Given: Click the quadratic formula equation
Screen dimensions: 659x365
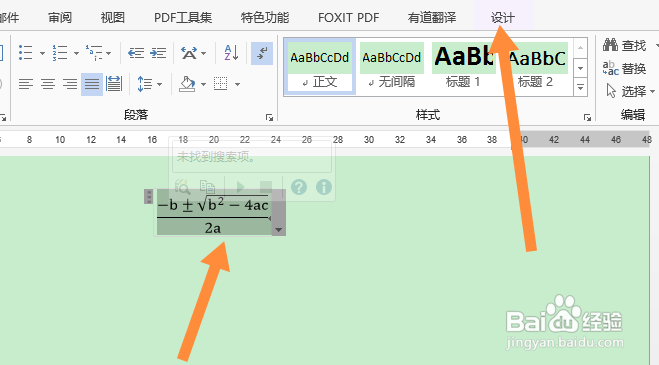Looking at the screenshot, I should tap(213, 212).
